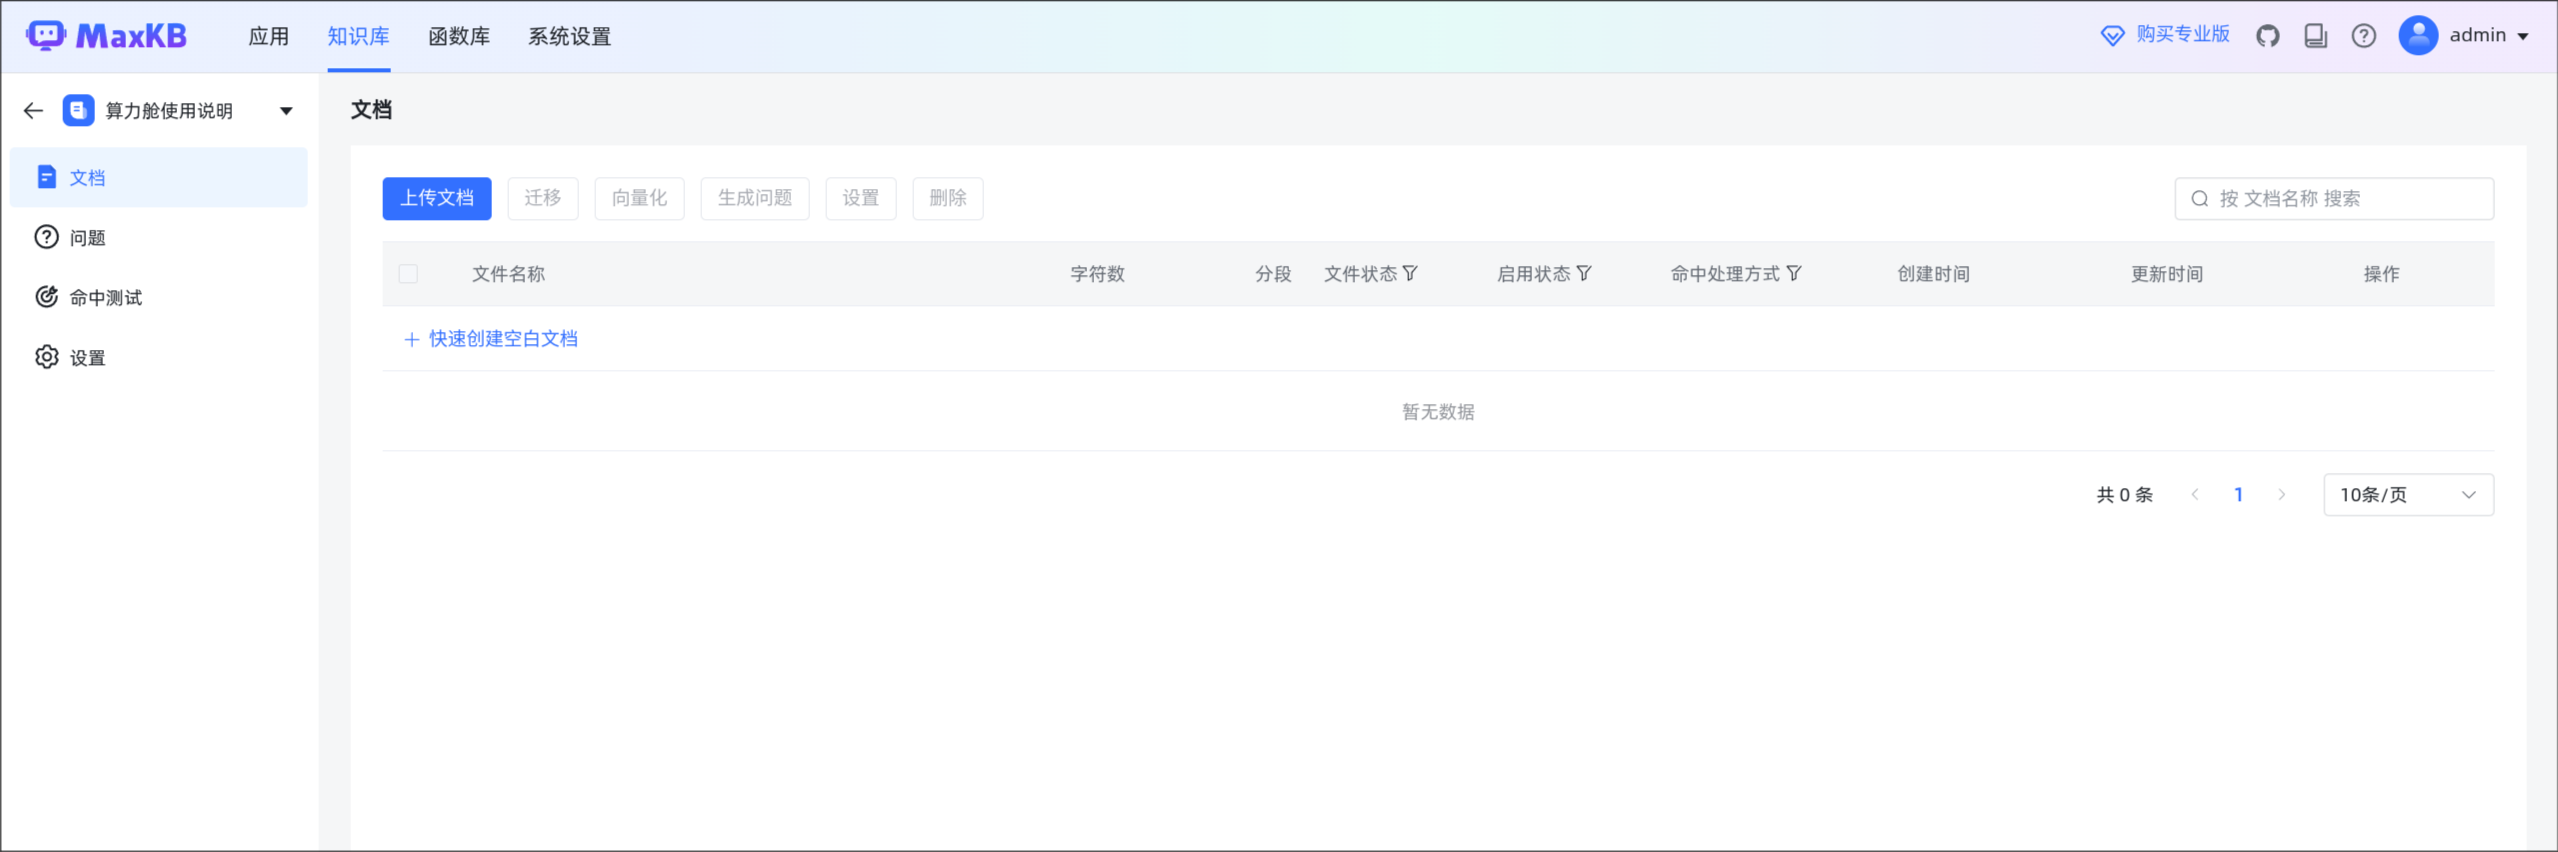Click the plus icon before 快速创建空白文档
Image resolution: width=2558 pixels, height=852 pixels.
tap(411, 339)
